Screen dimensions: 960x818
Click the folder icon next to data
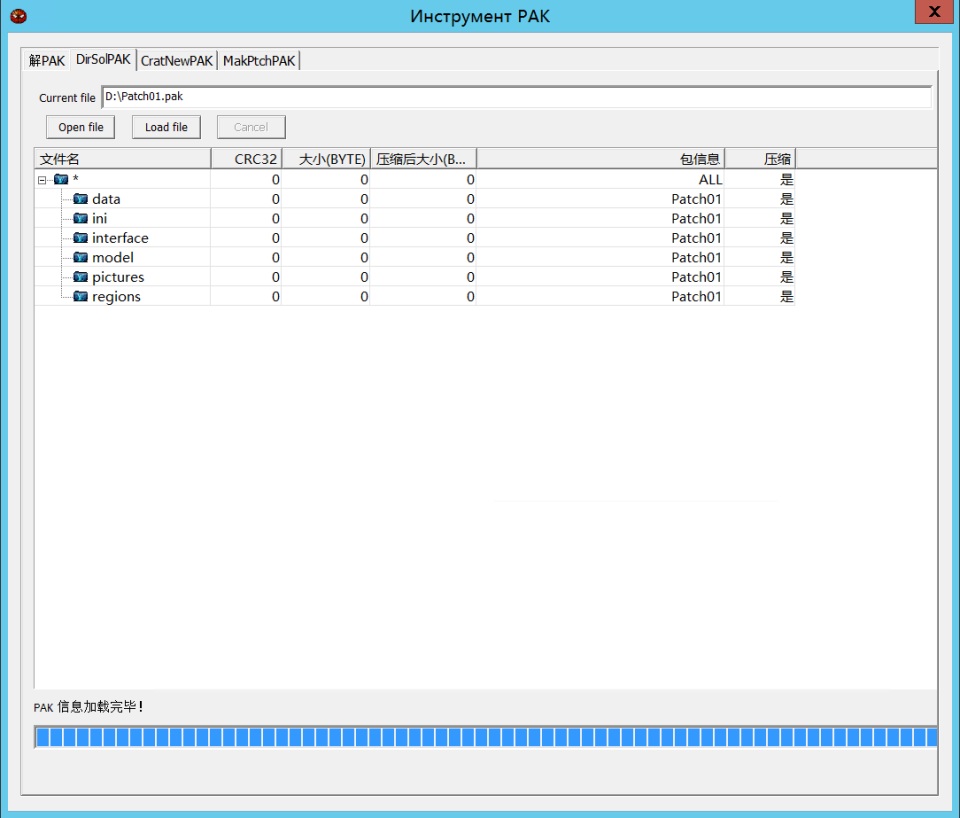point(81,199)
